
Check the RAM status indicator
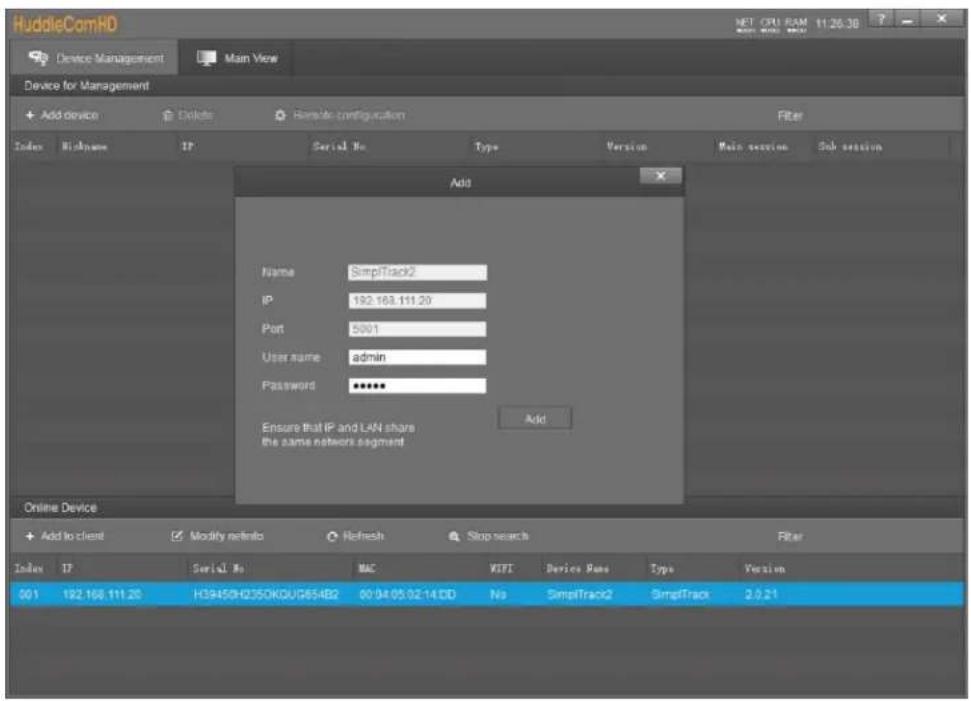pos(796,24)
